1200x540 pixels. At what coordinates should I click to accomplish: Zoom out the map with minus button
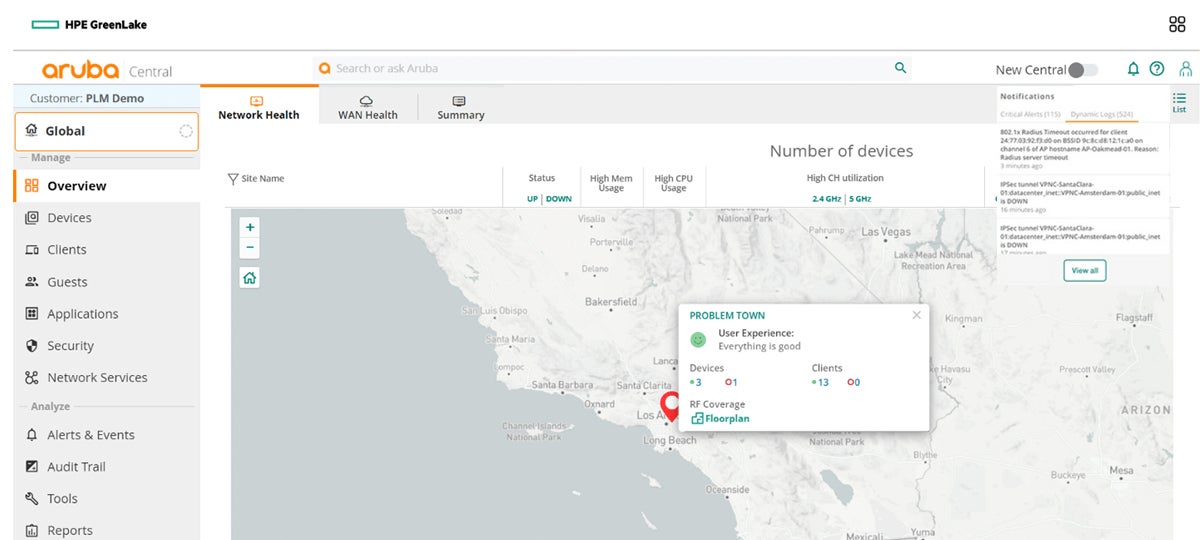pyautogui.click(x=250, y=247)
